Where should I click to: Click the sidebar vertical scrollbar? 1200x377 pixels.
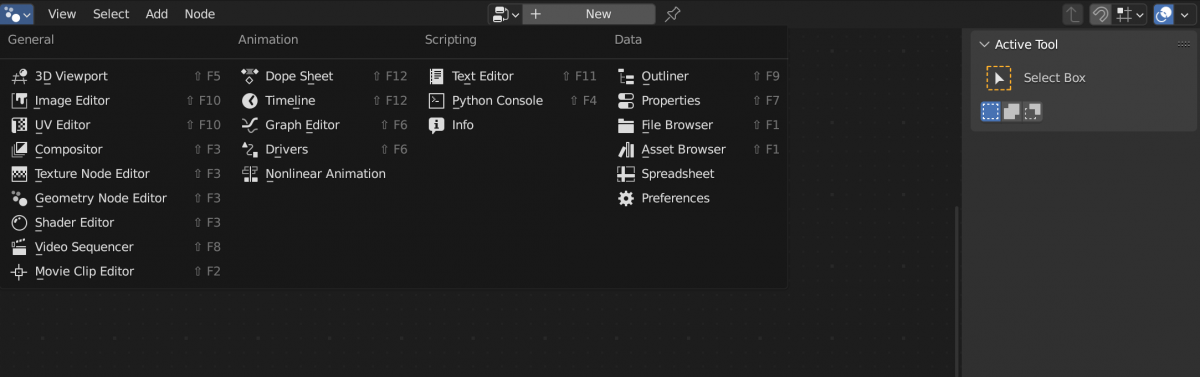[x=957, y=290]
